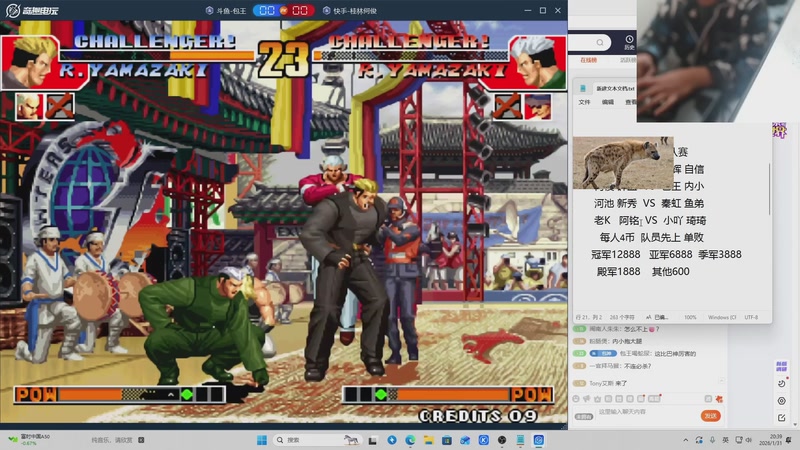800x450 pixels.
Task: Click the orange 发送 send button
Action: coord(711,416)
